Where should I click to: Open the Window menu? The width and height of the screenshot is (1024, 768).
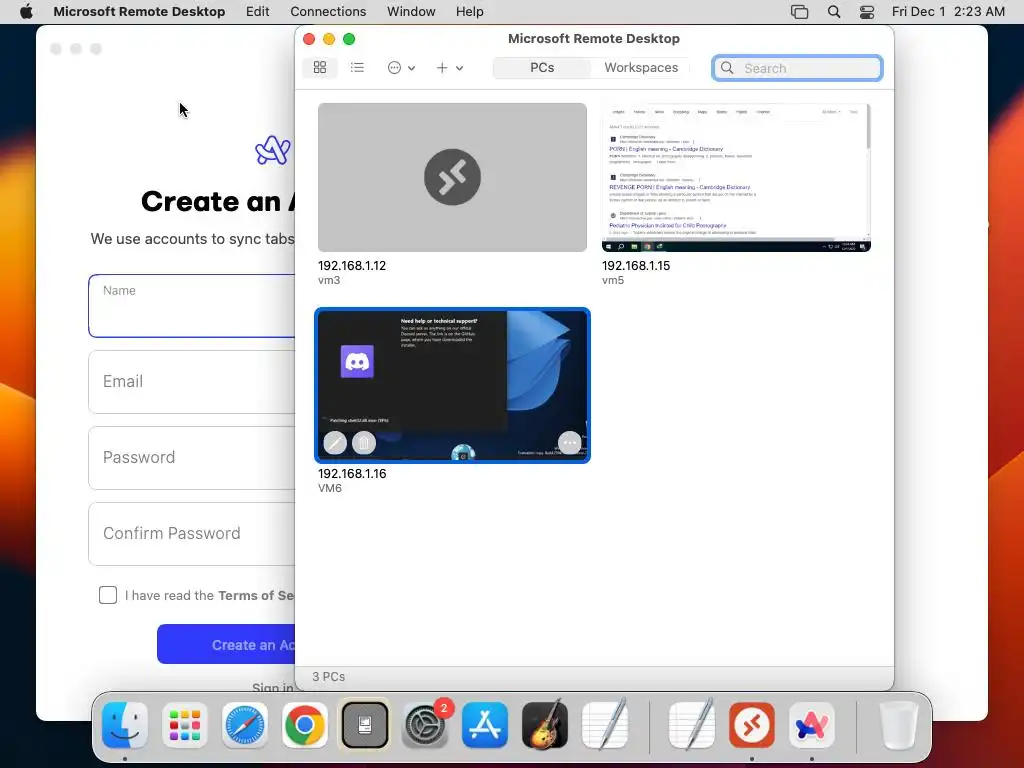point(411,12)
